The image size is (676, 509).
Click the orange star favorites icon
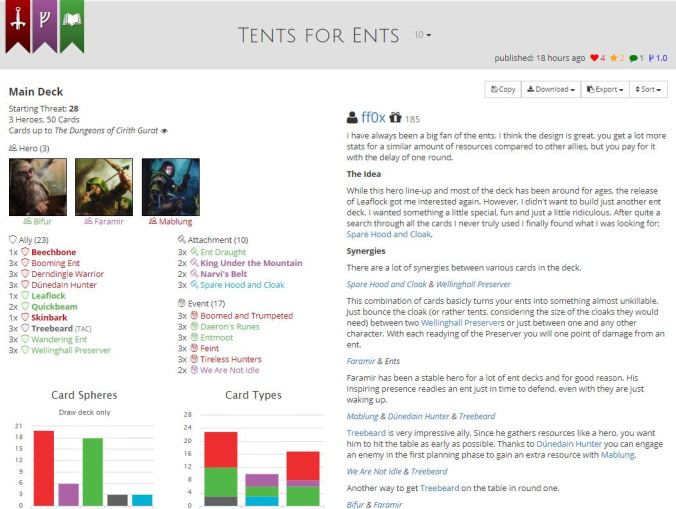pos(614,58)
